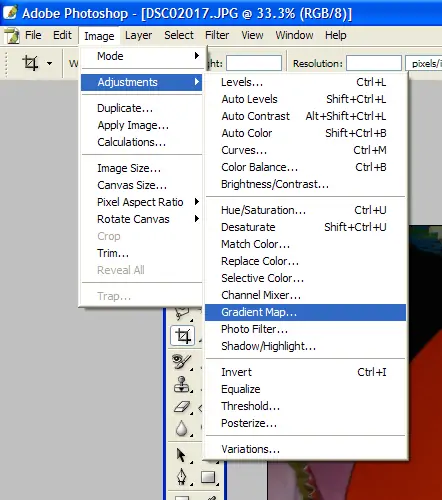
Task: Open Match Color... adjustment
Action: (x=305, y=244)
